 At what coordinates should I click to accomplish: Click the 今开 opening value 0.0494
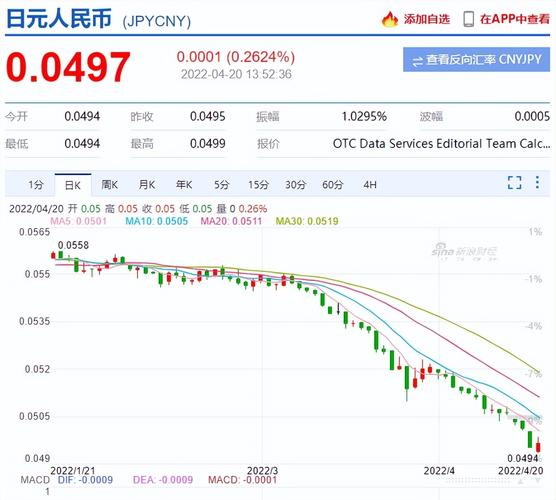coord(82,116)
